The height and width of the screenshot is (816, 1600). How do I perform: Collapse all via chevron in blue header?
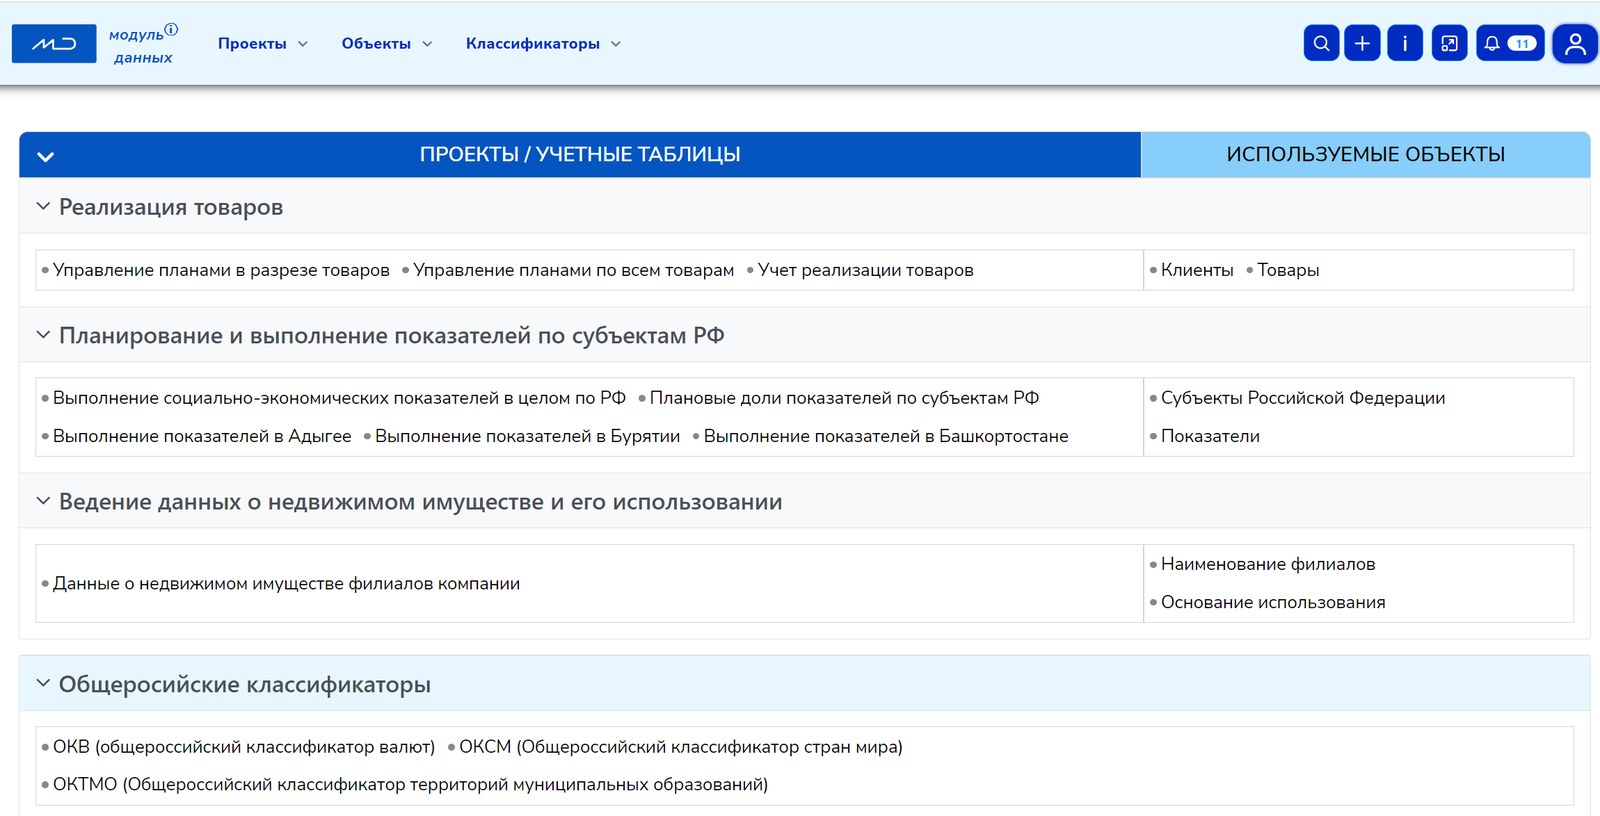[x=45, y=156]
